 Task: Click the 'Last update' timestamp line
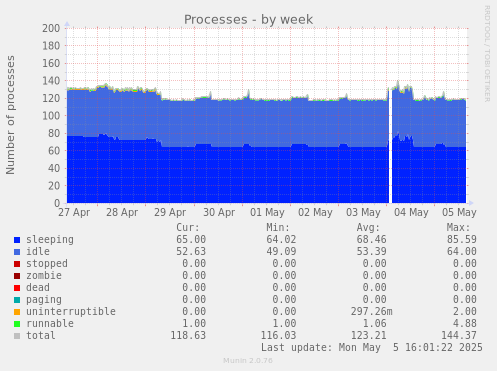[x=371, y=348]
